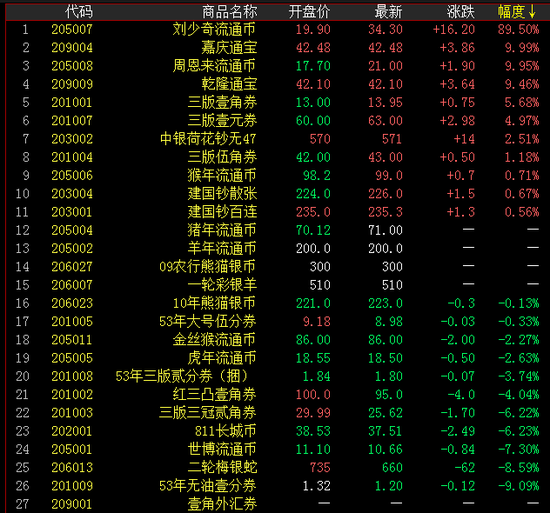Select the 53年无油壹分券 item

tap(208, 486)
